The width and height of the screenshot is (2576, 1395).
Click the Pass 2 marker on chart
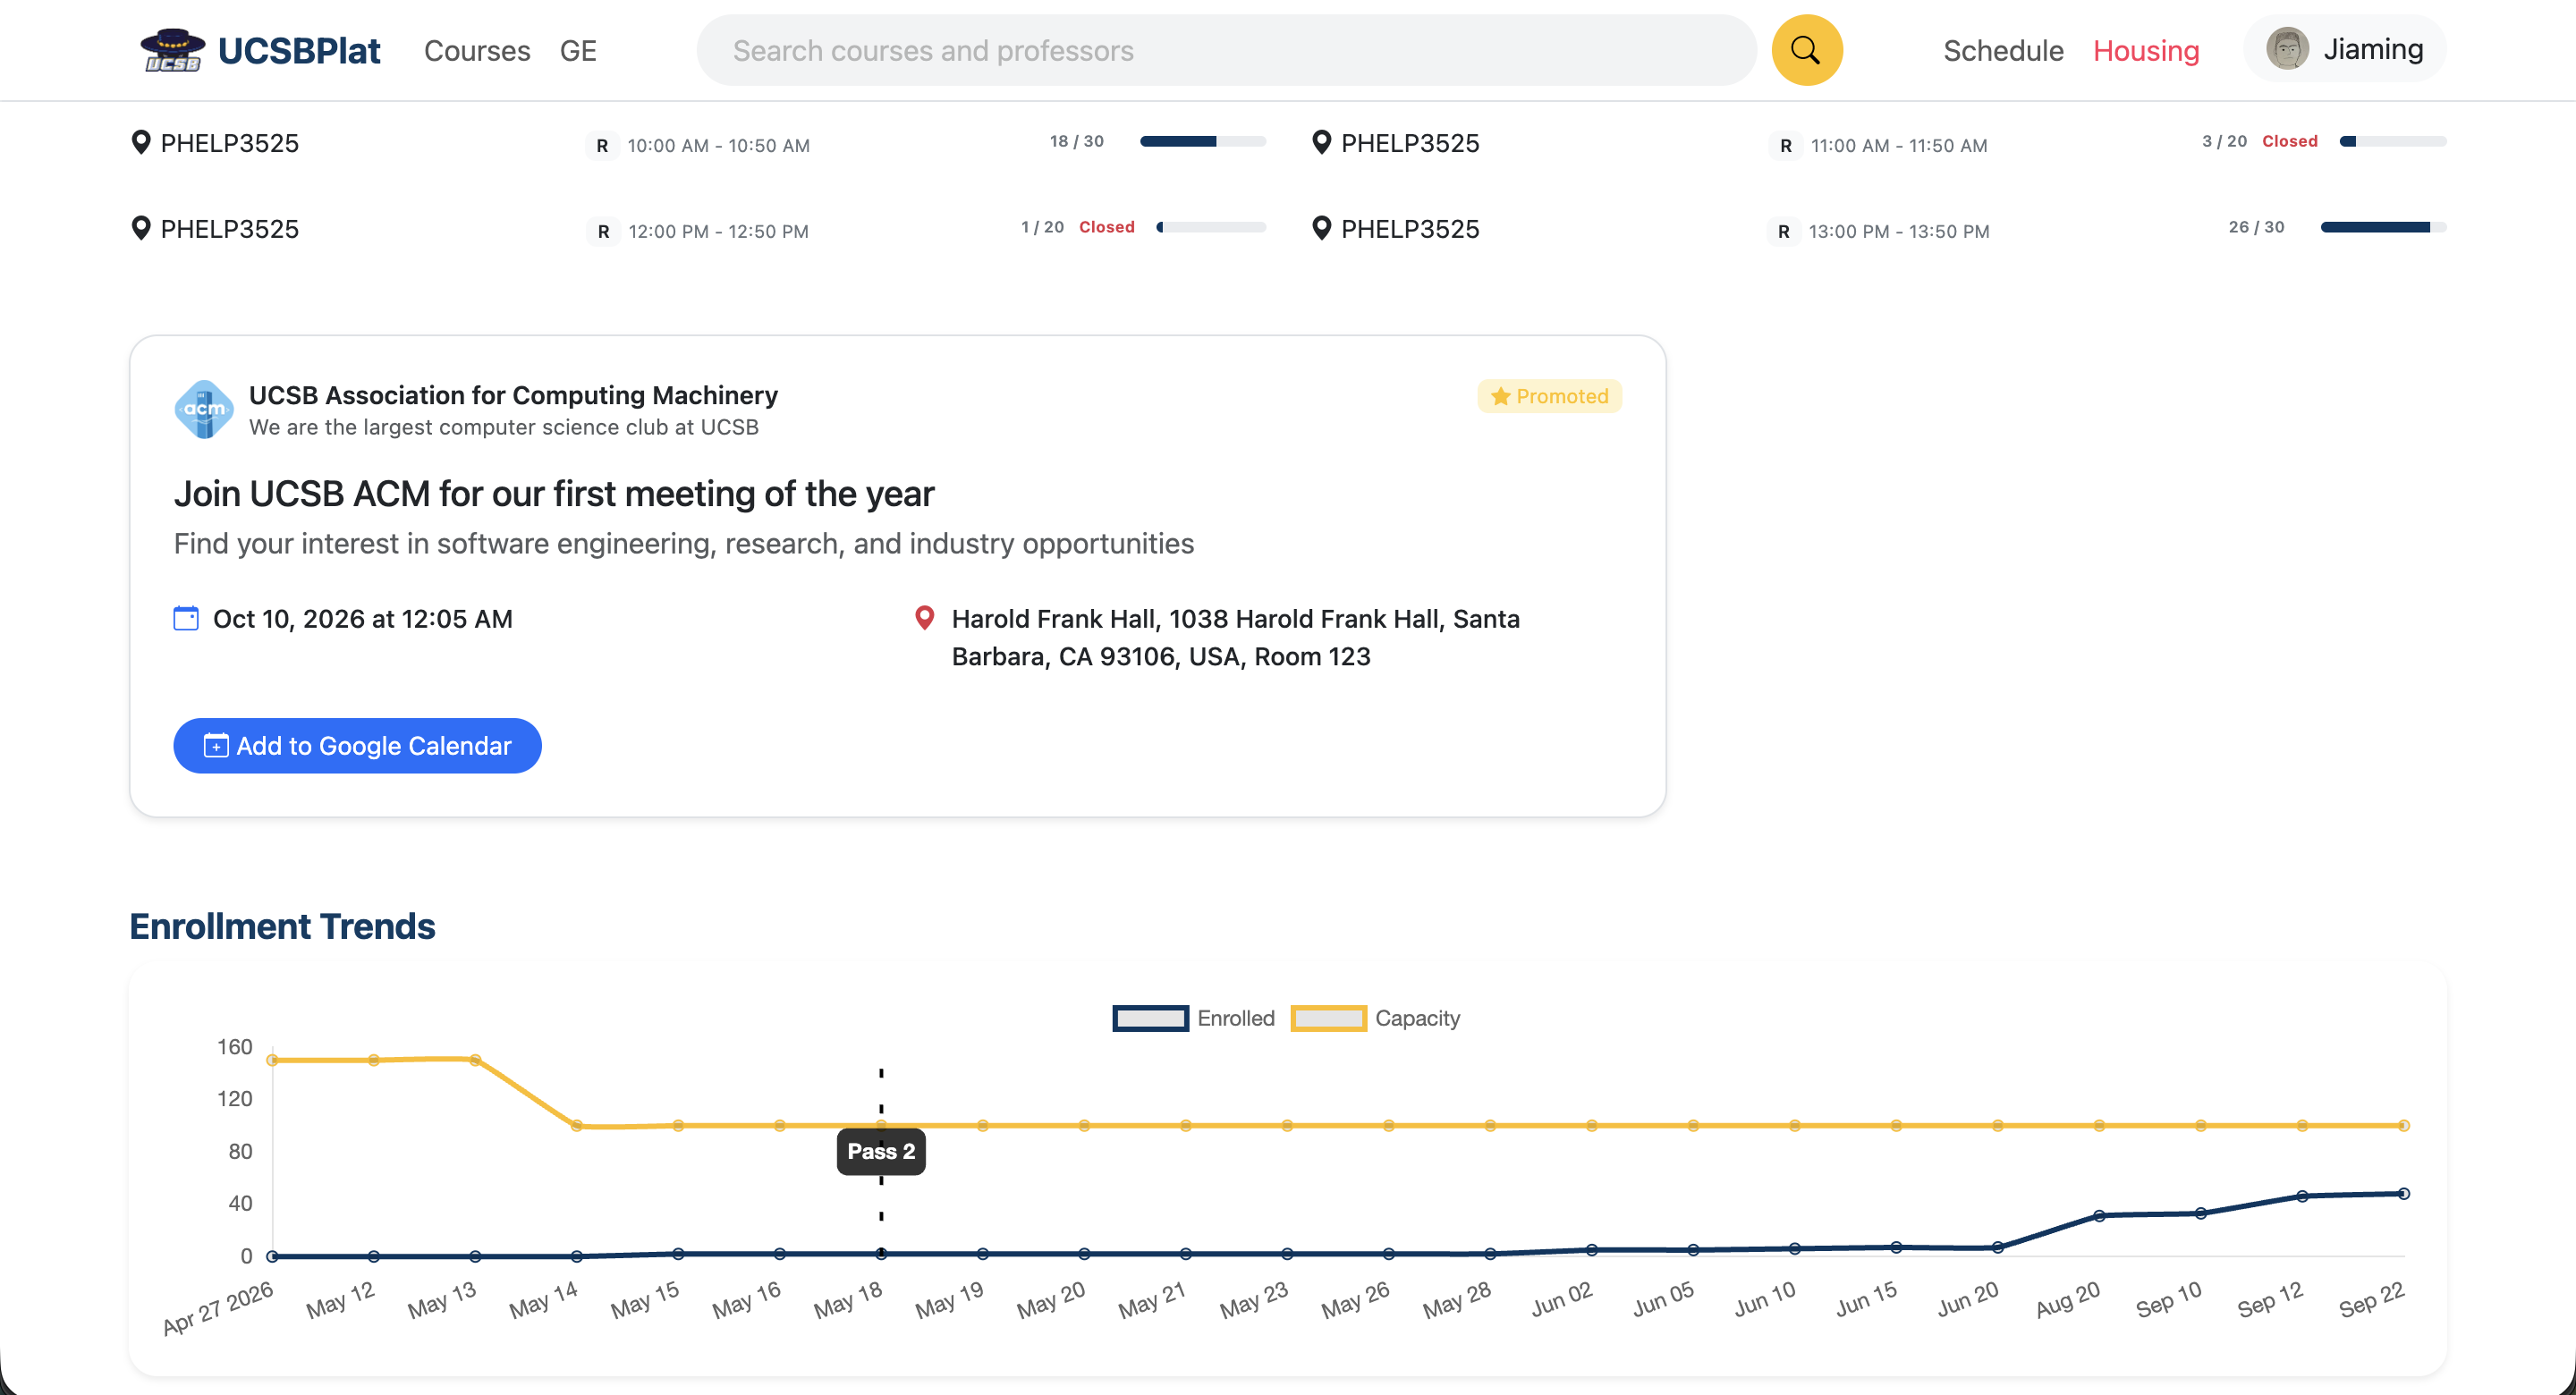click(881, 1151)
